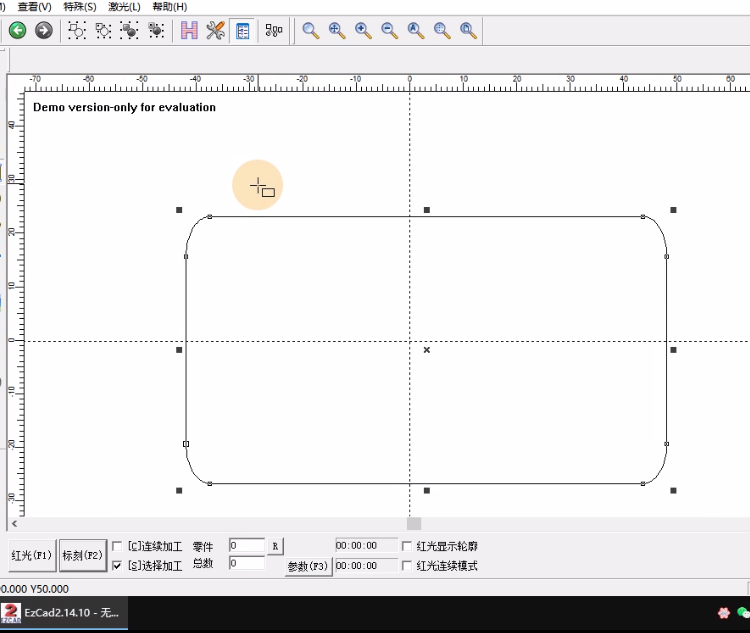Click the EzCad2.14.10 taskbar button
The image size is (750, 633).
(x=64, y=613)
